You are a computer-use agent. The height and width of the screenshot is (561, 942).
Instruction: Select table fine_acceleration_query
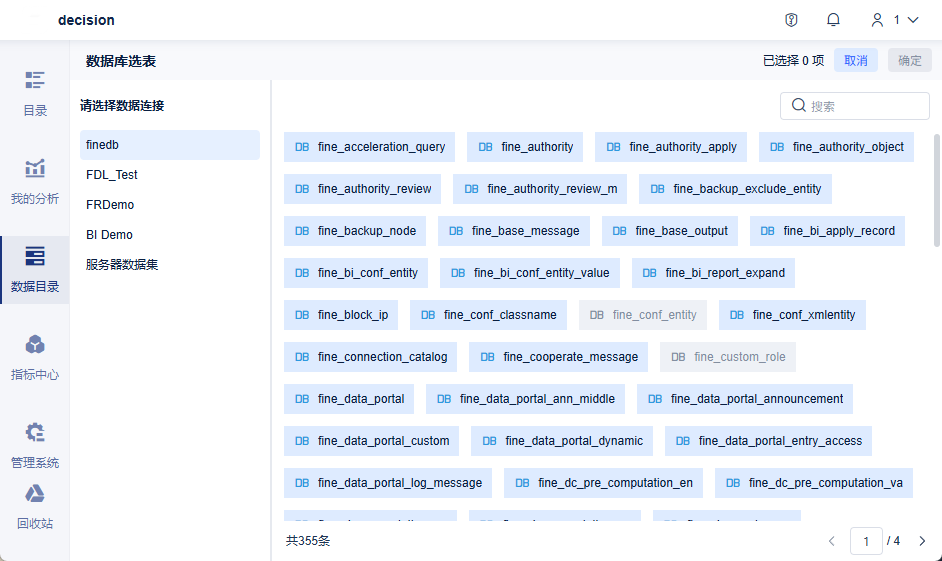point(369,147)
